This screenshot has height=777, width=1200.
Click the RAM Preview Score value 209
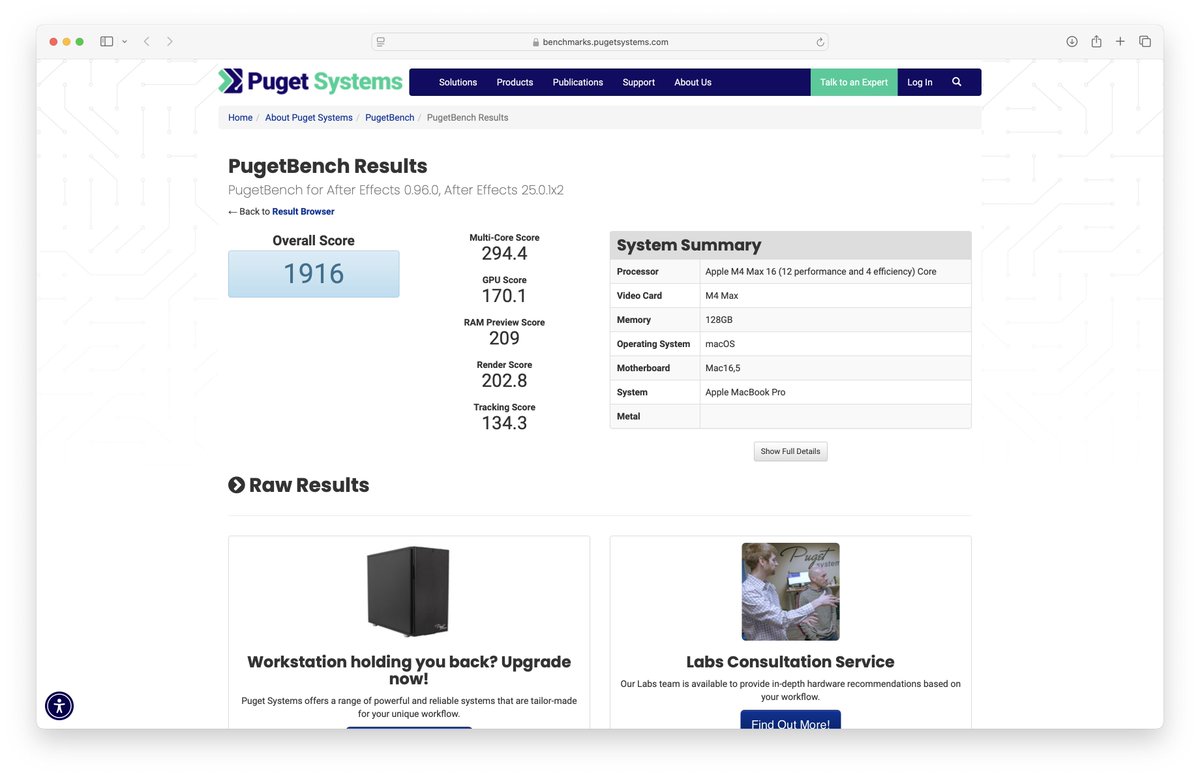click(x=504, y=338)
